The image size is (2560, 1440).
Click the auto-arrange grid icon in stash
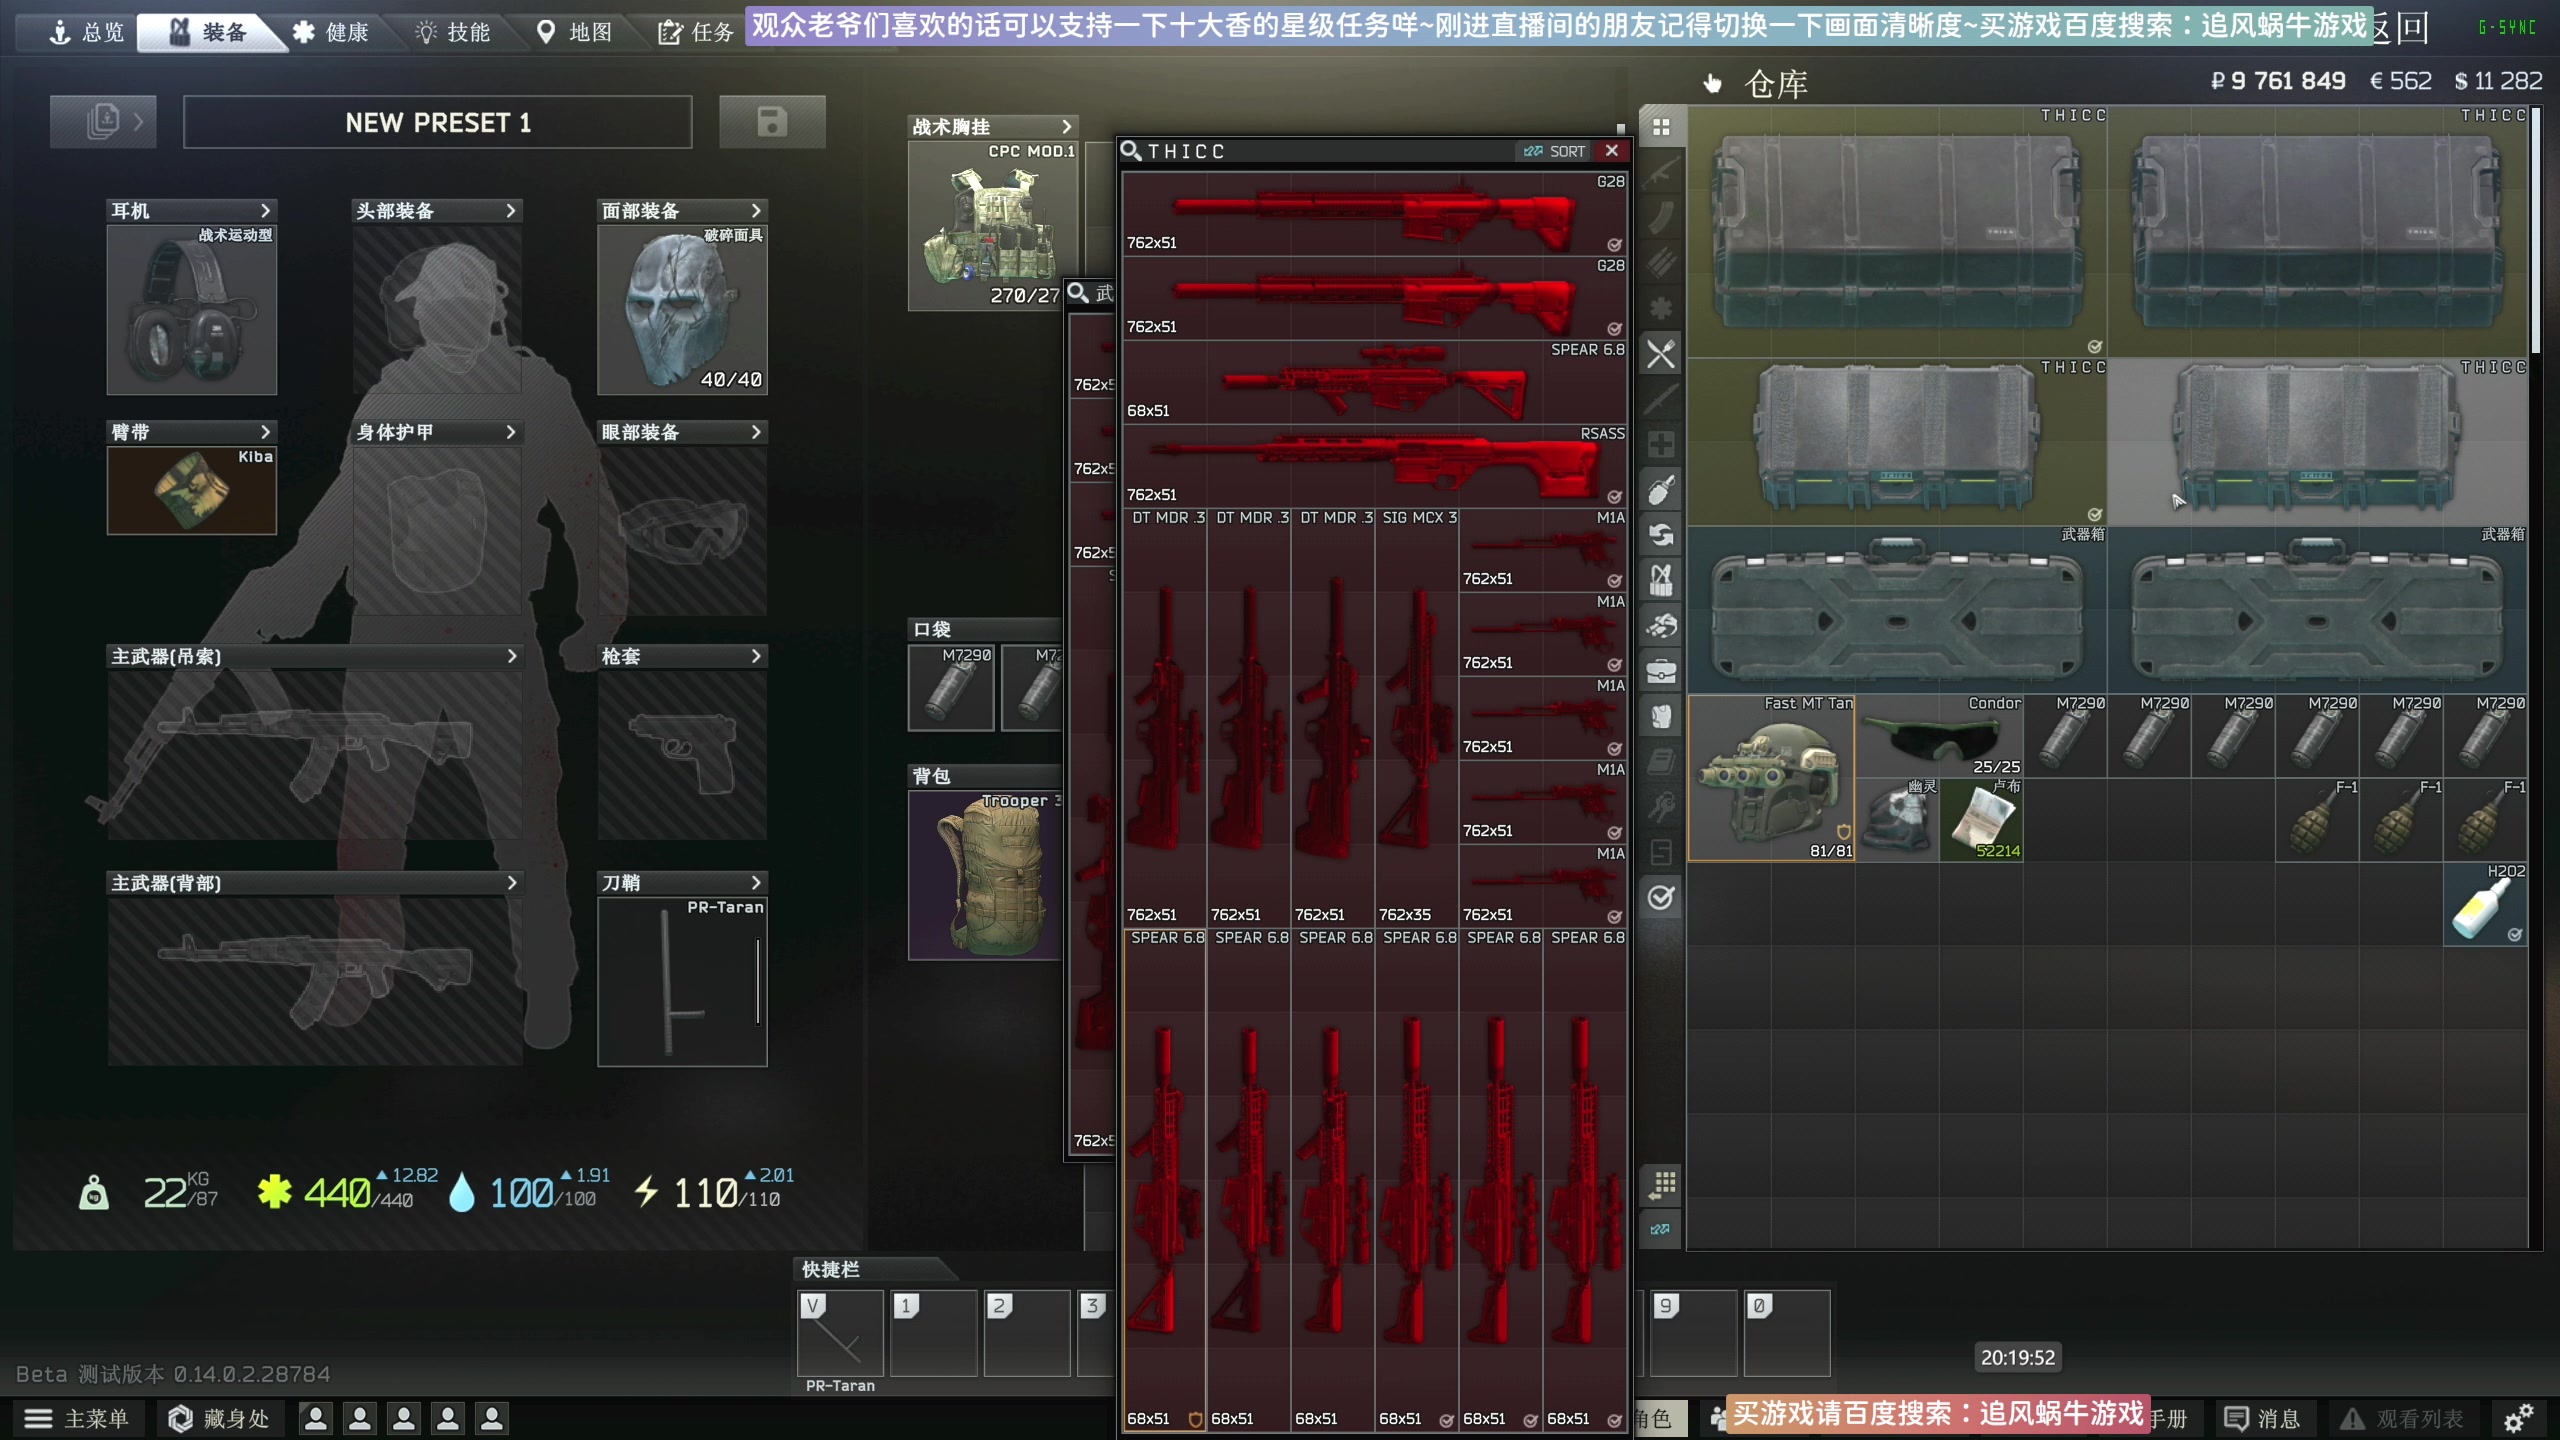coord(1661,1185)
